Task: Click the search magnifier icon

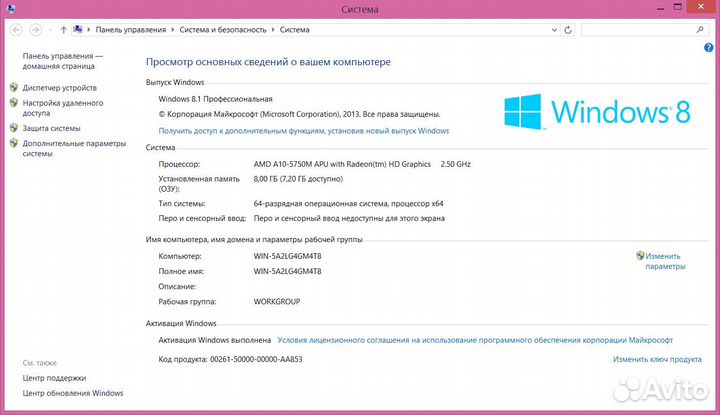Action: click(x=700, y=30)
